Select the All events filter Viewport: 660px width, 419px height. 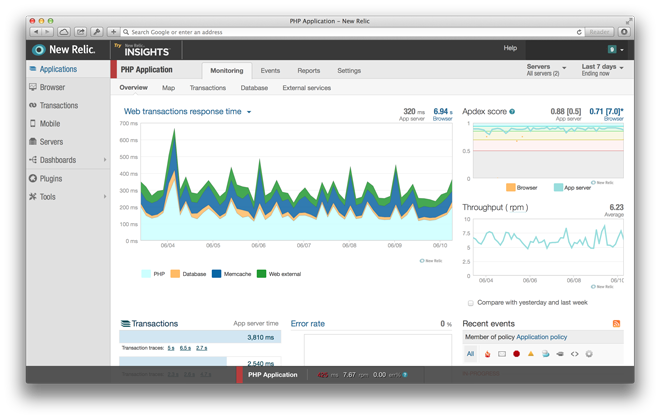pyautogui.click(x=470, y=354)
